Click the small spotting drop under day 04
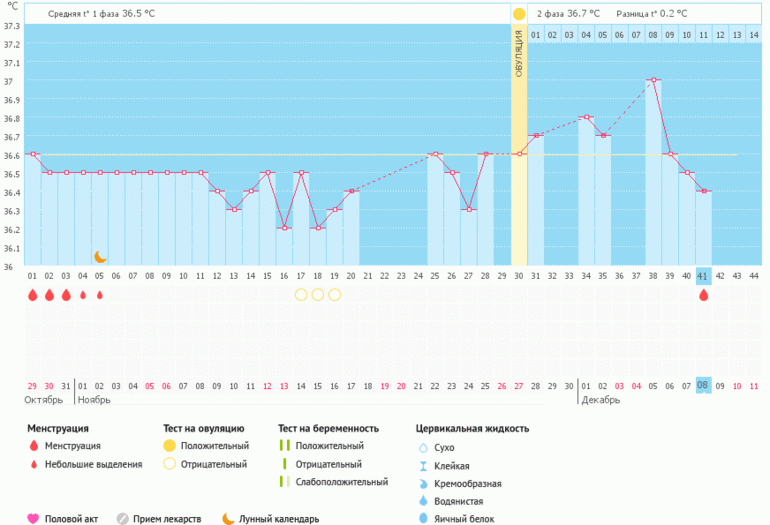The width and height of the screenshot is (770, 525). point(83,295)
